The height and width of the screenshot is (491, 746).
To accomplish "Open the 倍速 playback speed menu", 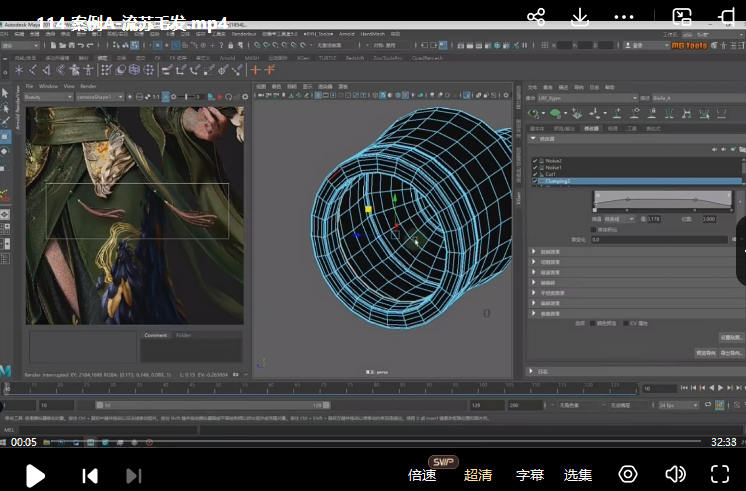I will 422,475.
